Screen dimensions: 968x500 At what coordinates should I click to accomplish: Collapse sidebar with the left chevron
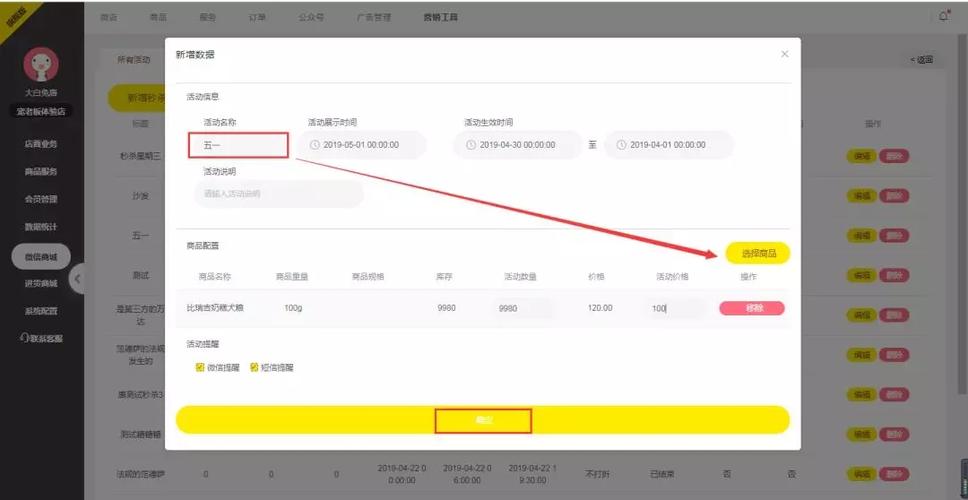point(78,277)
